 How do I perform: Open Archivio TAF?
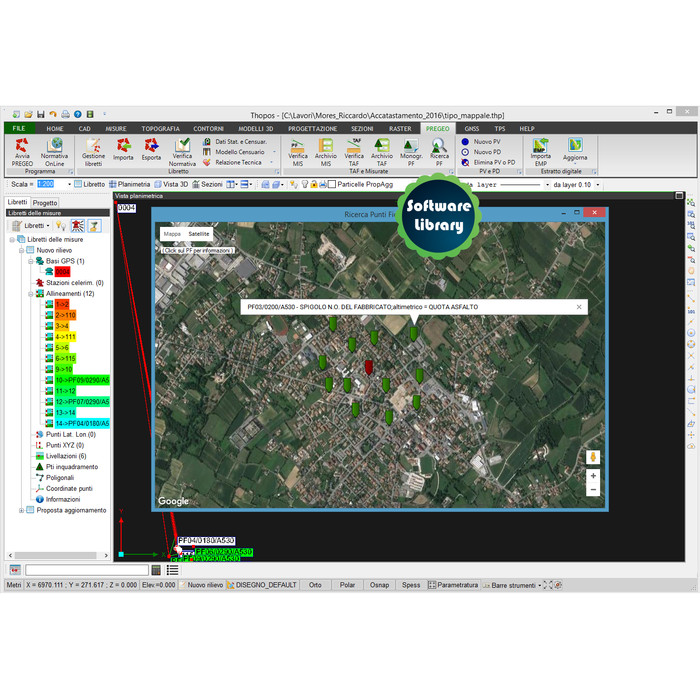tap(382, 150)
